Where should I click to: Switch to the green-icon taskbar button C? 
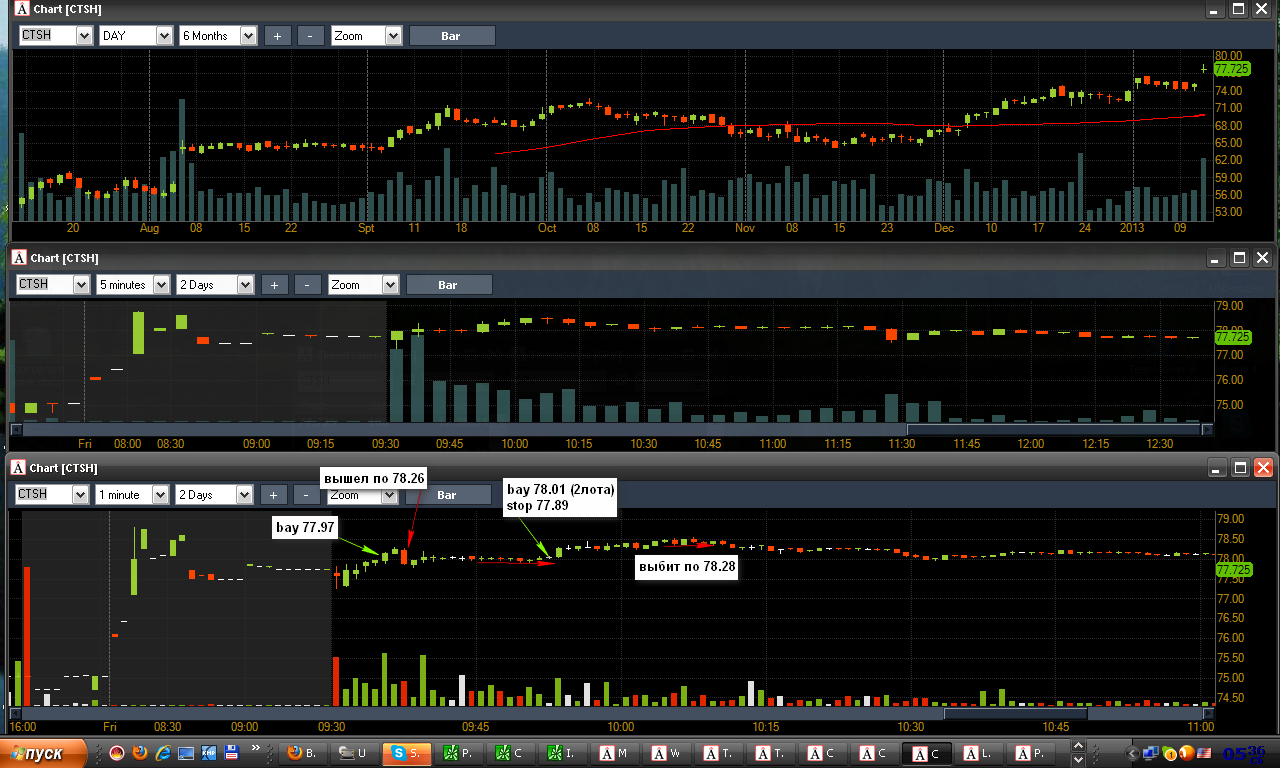512,753
